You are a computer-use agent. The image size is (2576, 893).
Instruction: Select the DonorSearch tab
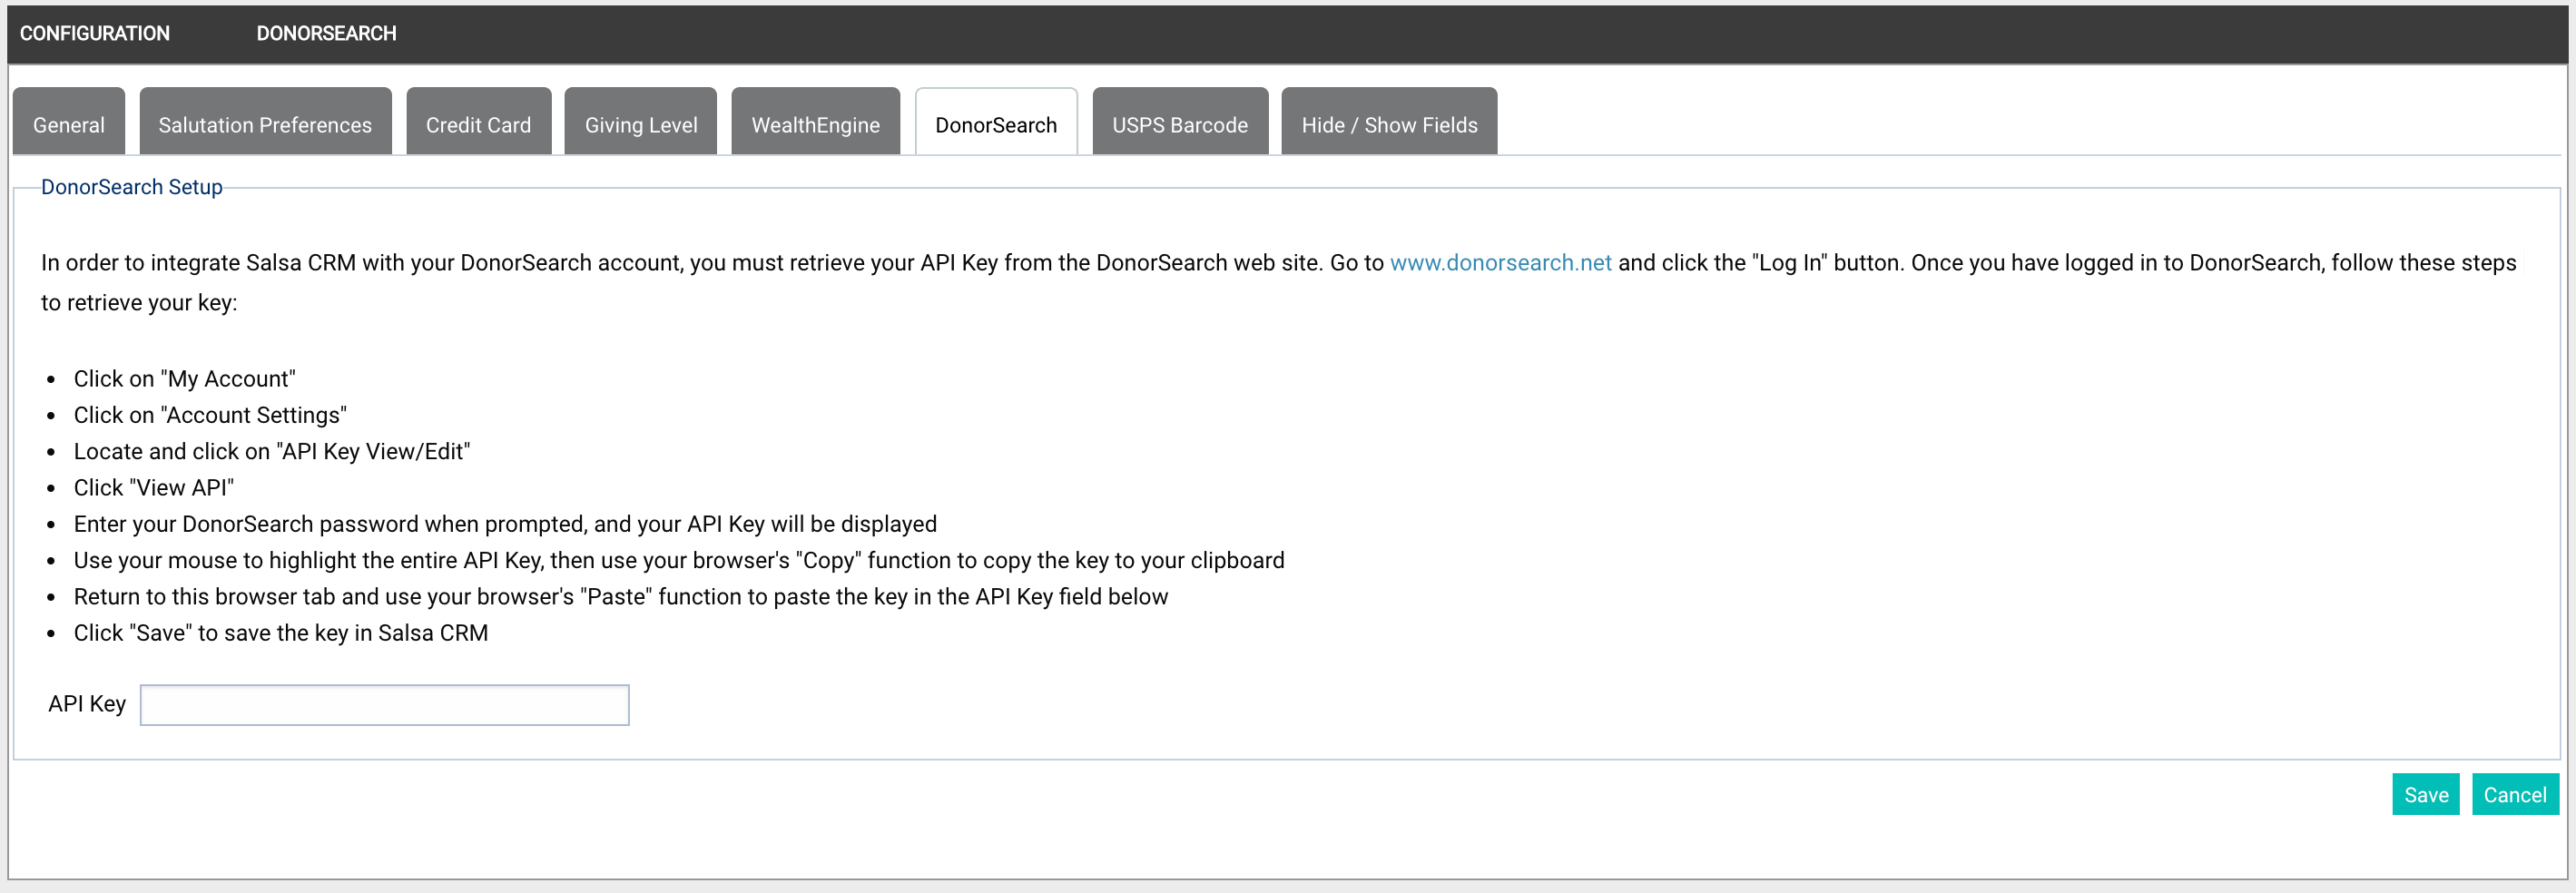coord(996,122)
